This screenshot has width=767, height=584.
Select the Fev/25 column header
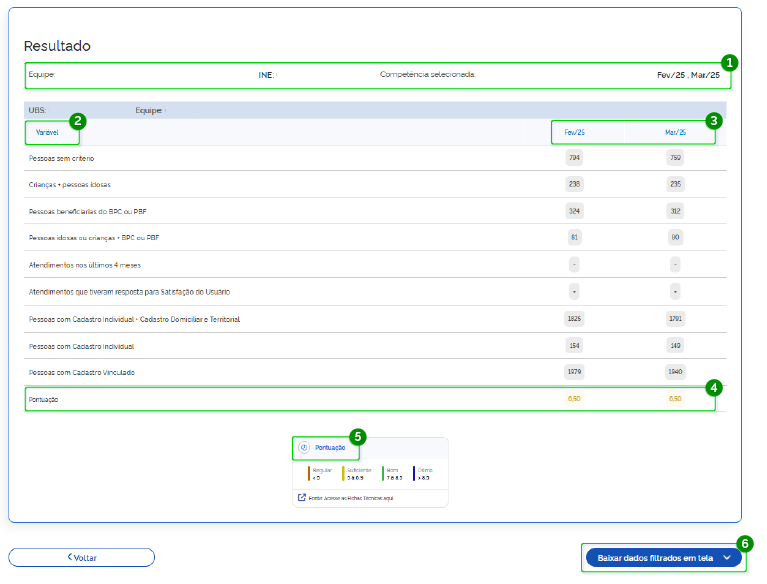[575, 132]
